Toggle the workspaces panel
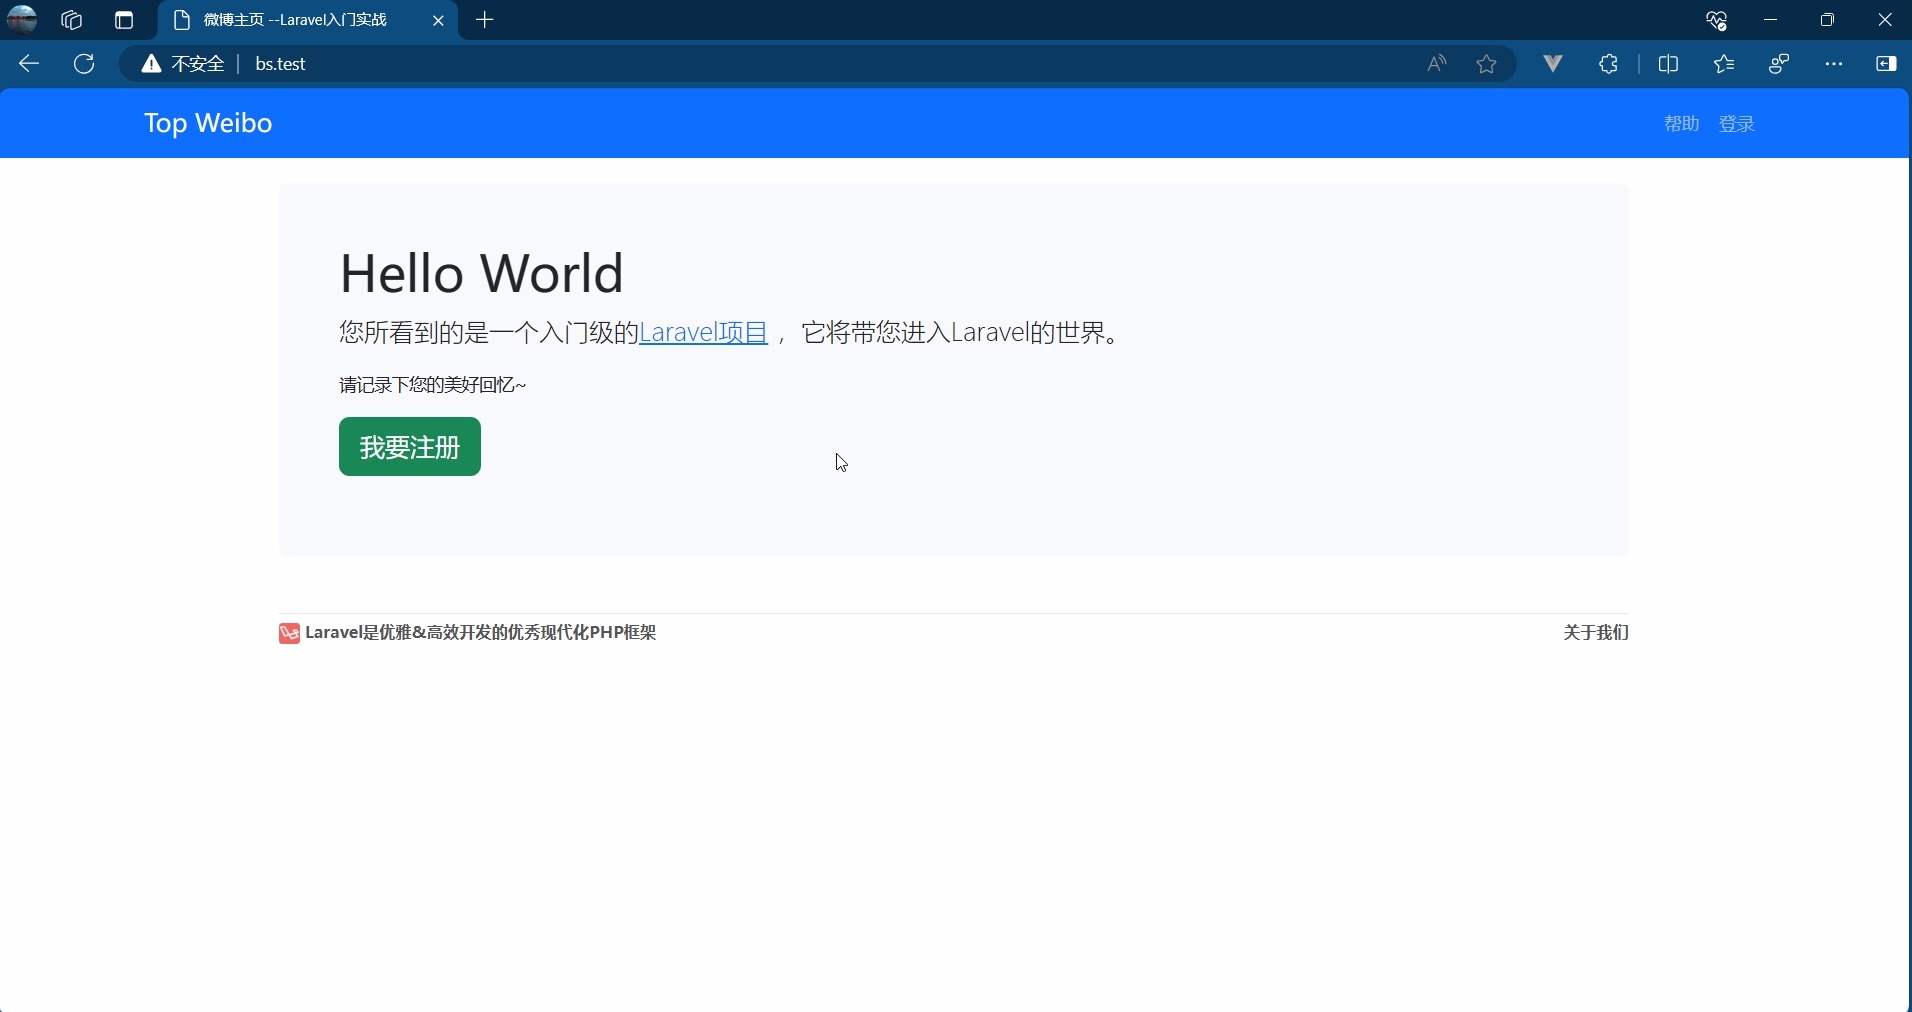This screenshot has width=1912, height=1012. [72, 20]
